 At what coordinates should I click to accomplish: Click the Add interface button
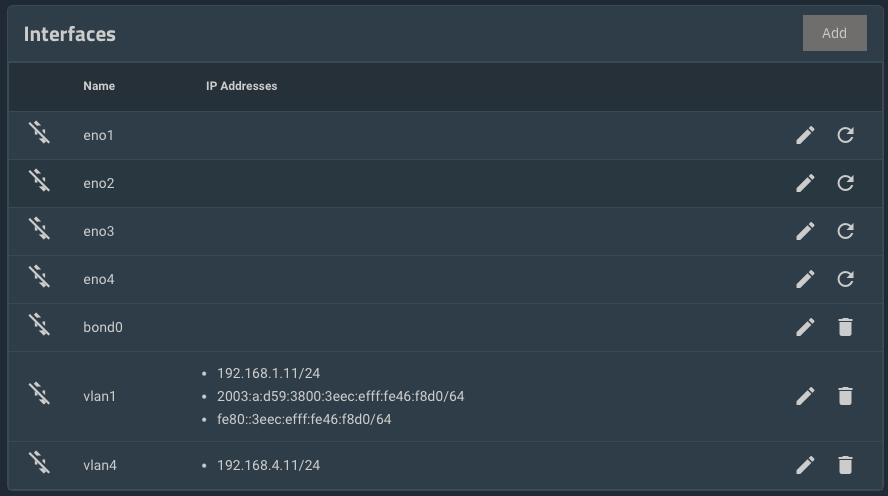(x=834, y=33)
